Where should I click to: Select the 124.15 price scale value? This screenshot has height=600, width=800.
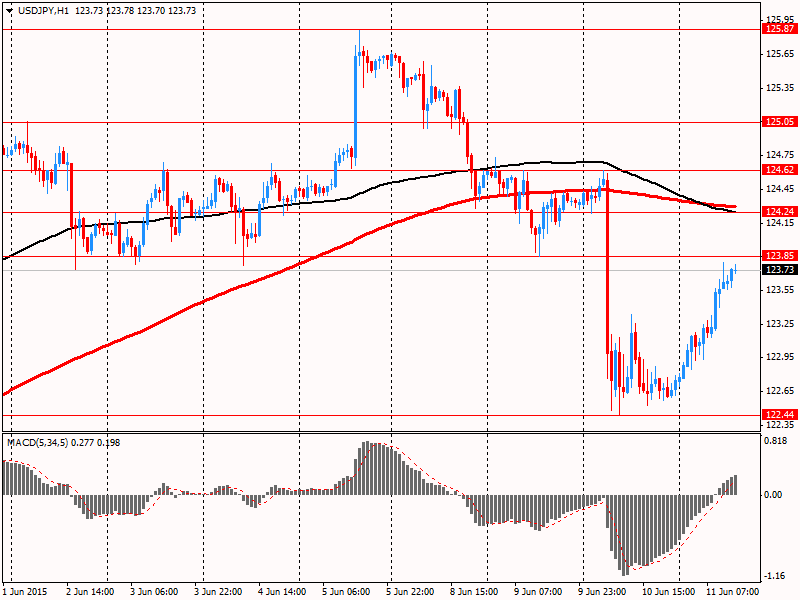[780, 223]
